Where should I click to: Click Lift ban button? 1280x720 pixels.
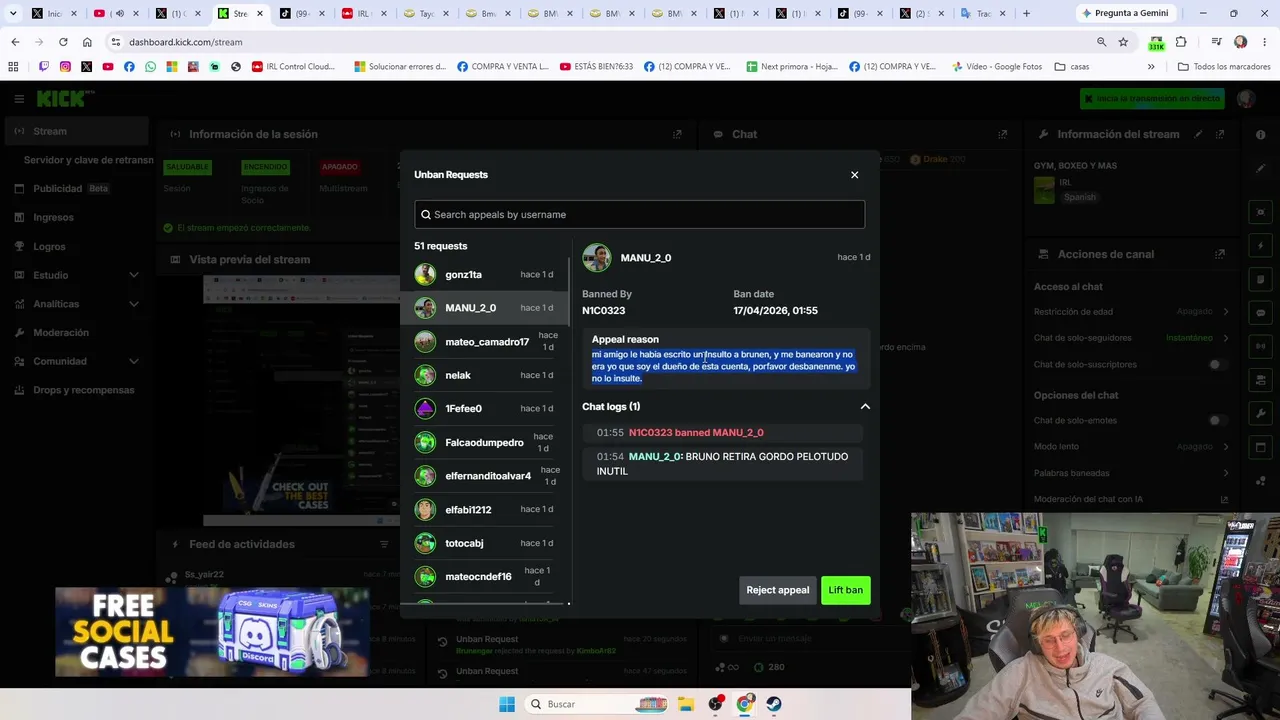(845, 590)
